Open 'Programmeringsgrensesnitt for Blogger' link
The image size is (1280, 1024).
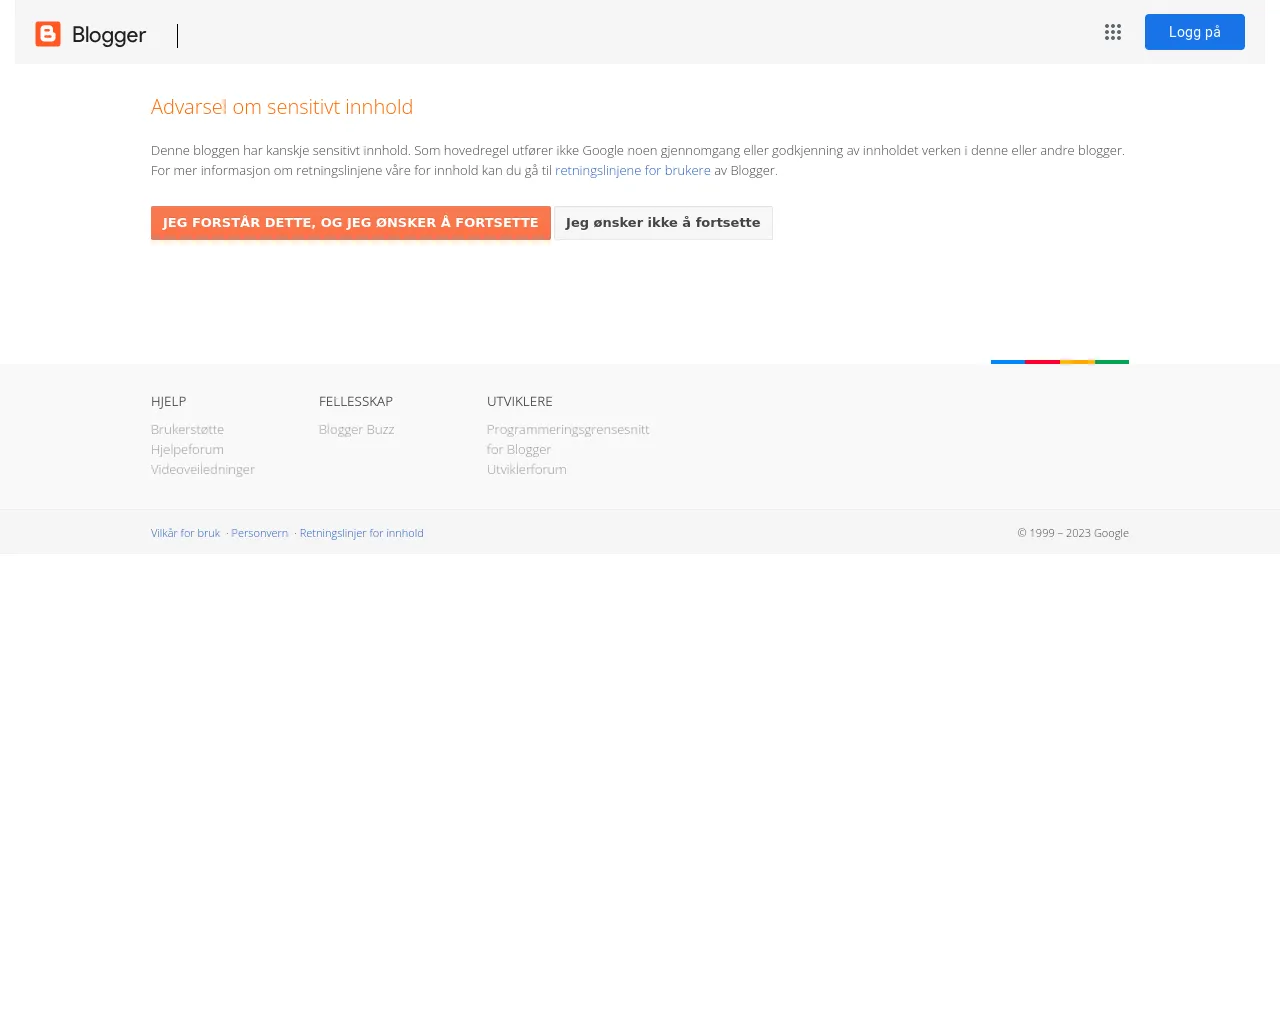[567, 430]
